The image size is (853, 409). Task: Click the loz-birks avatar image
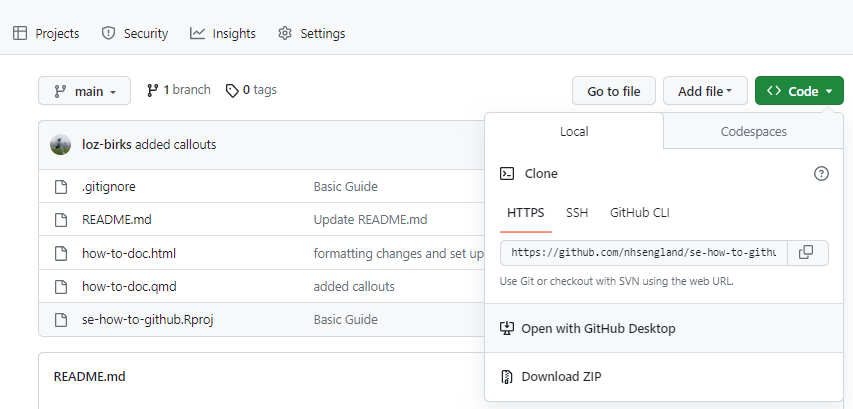click(61, 144)
